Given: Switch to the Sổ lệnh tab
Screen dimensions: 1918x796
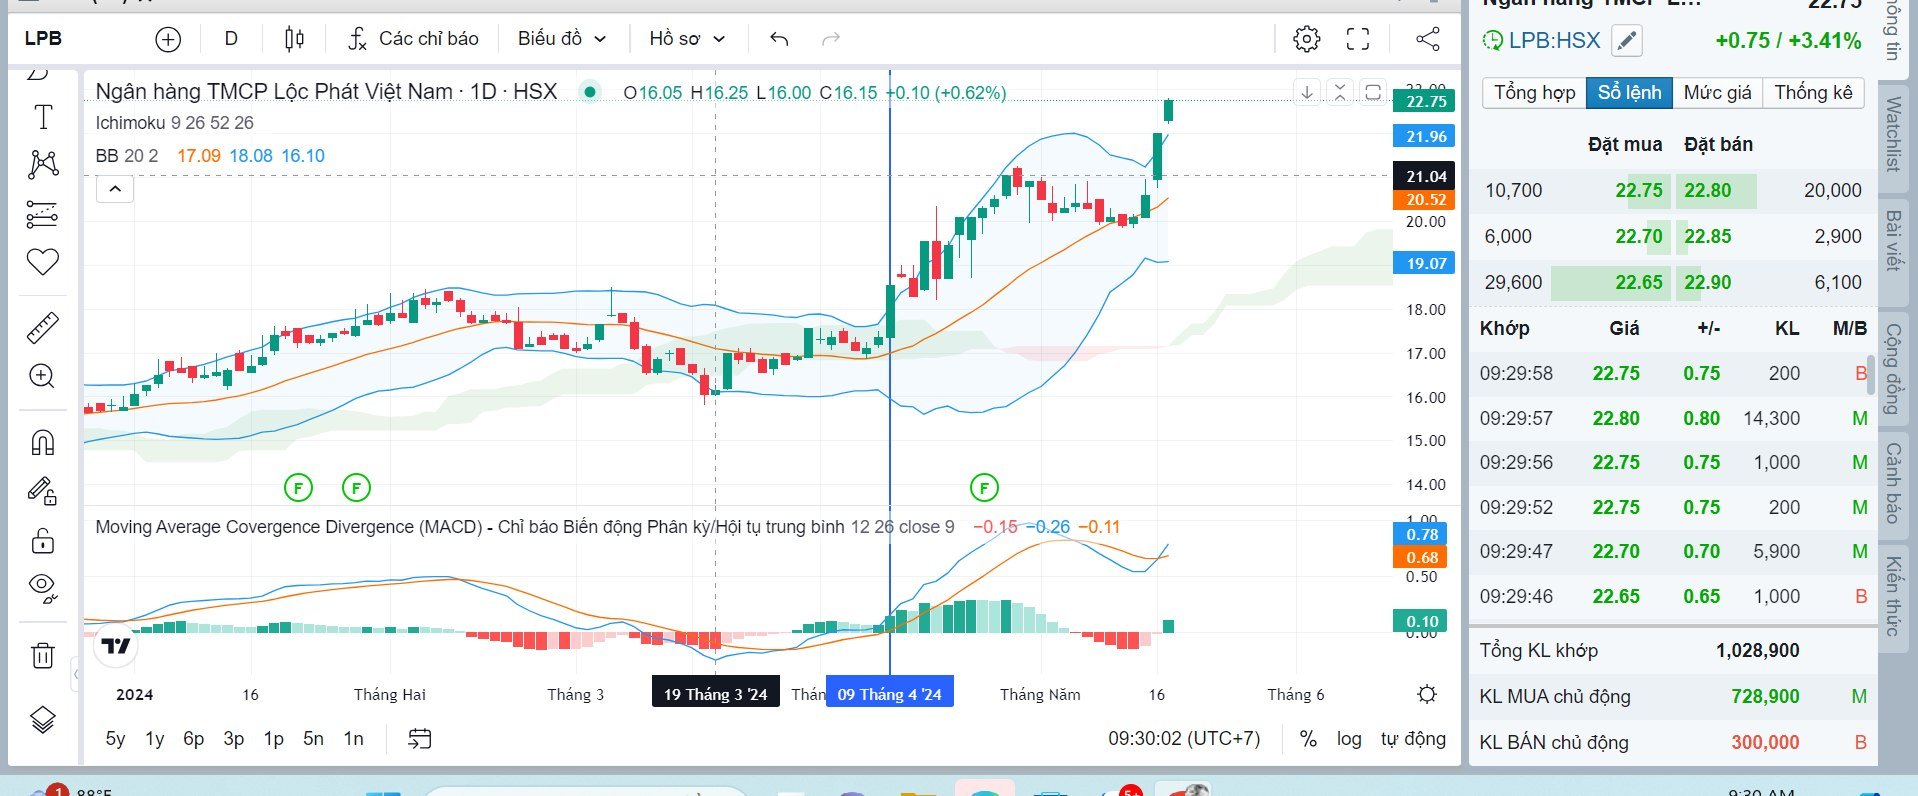Looking at the screenshot, I should (x=1629, y=93).
